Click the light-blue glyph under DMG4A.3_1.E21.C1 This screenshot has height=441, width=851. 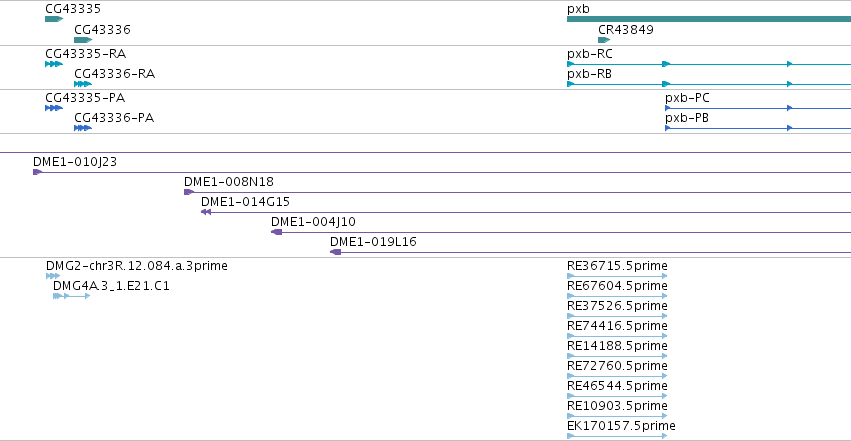tap(71, 296)
